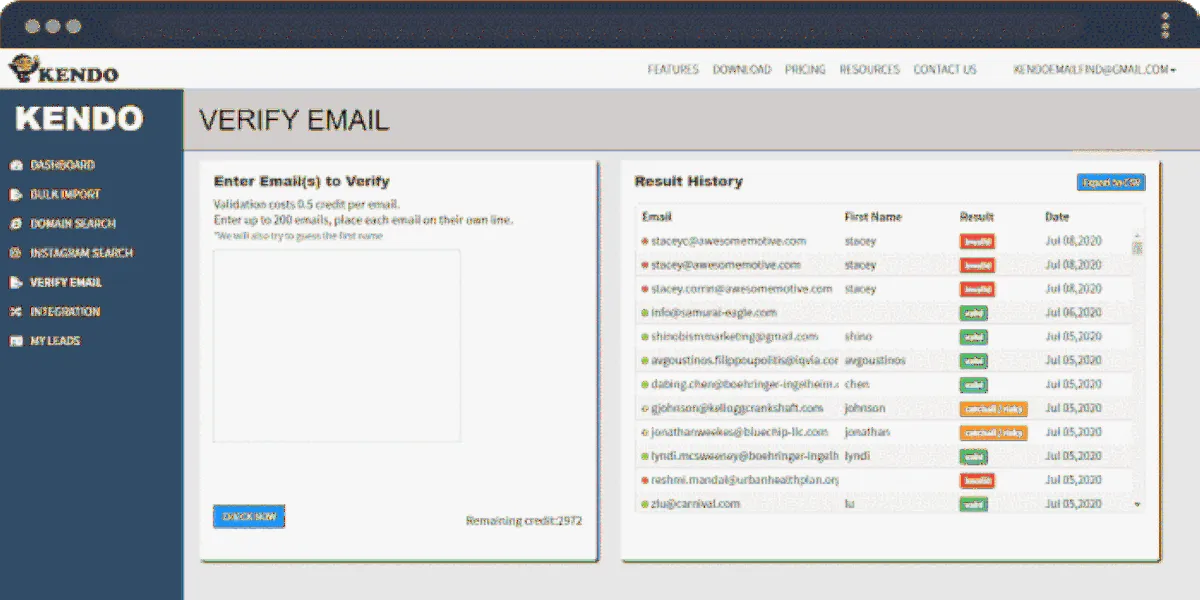Click the Result History scrollbar thumb
Image resolution: width=1200 pixels, height=600 pixels.
pos(1137,248)
